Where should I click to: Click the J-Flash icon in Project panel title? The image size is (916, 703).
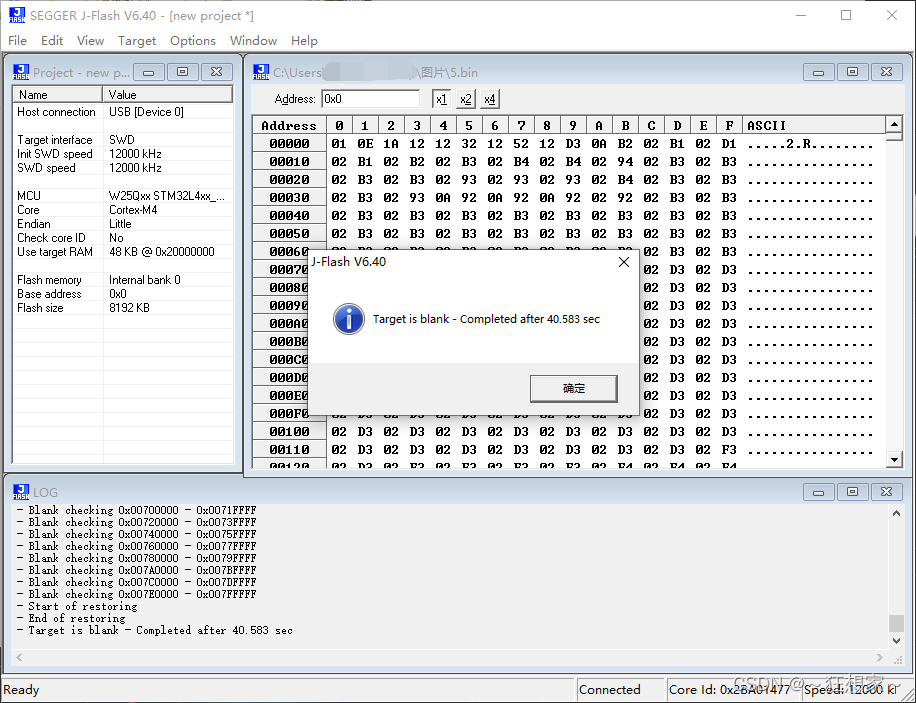click(x=21, y=72)
